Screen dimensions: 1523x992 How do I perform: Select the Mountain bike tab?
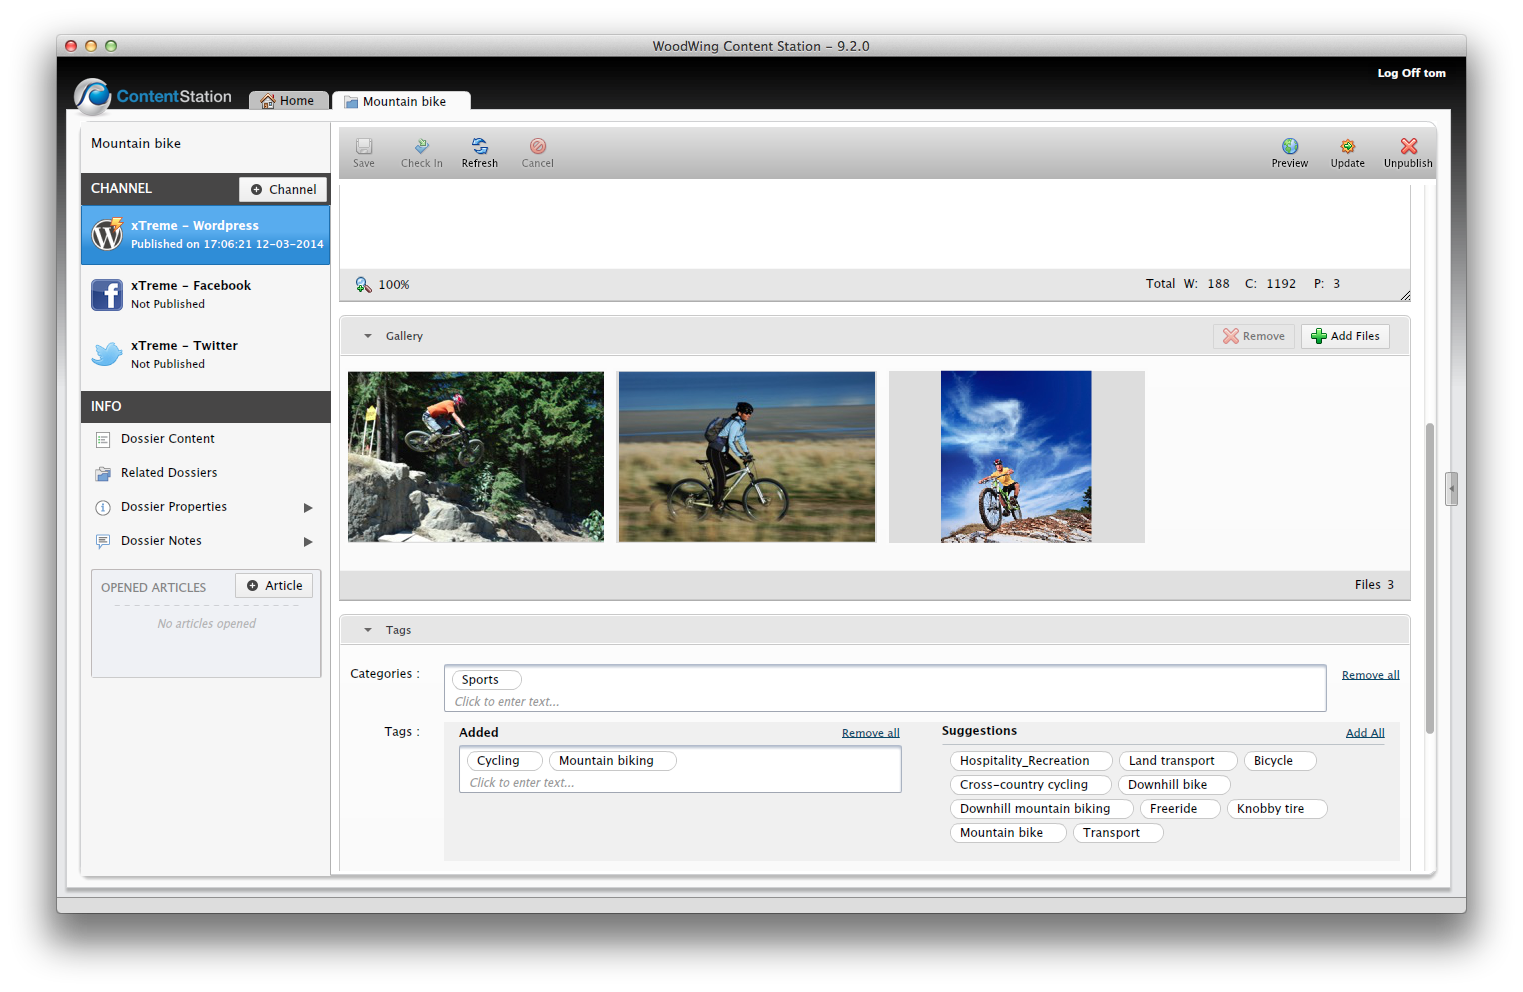point(403,101)
